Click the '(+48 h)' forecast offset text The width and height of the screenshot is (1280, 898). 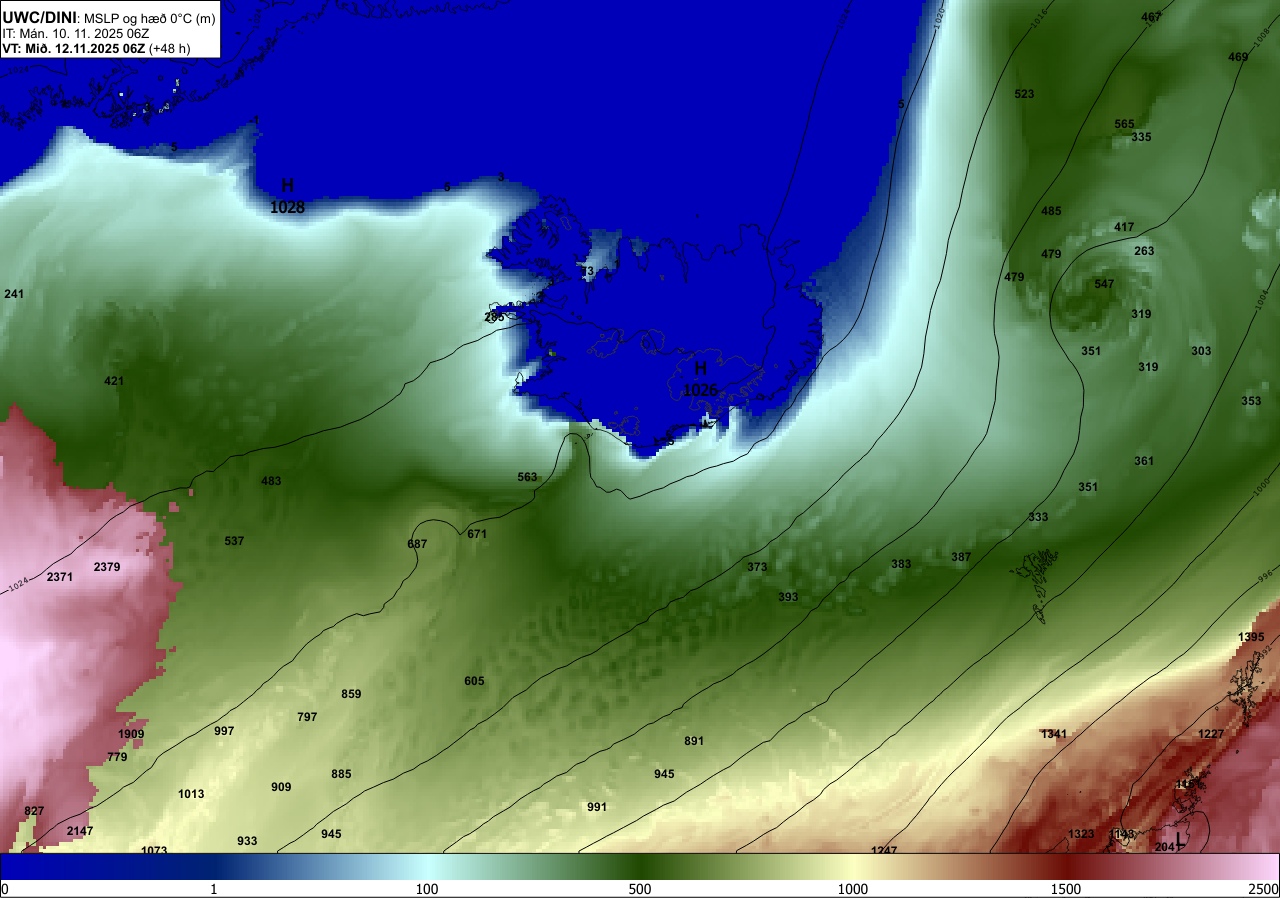[169, 49]
